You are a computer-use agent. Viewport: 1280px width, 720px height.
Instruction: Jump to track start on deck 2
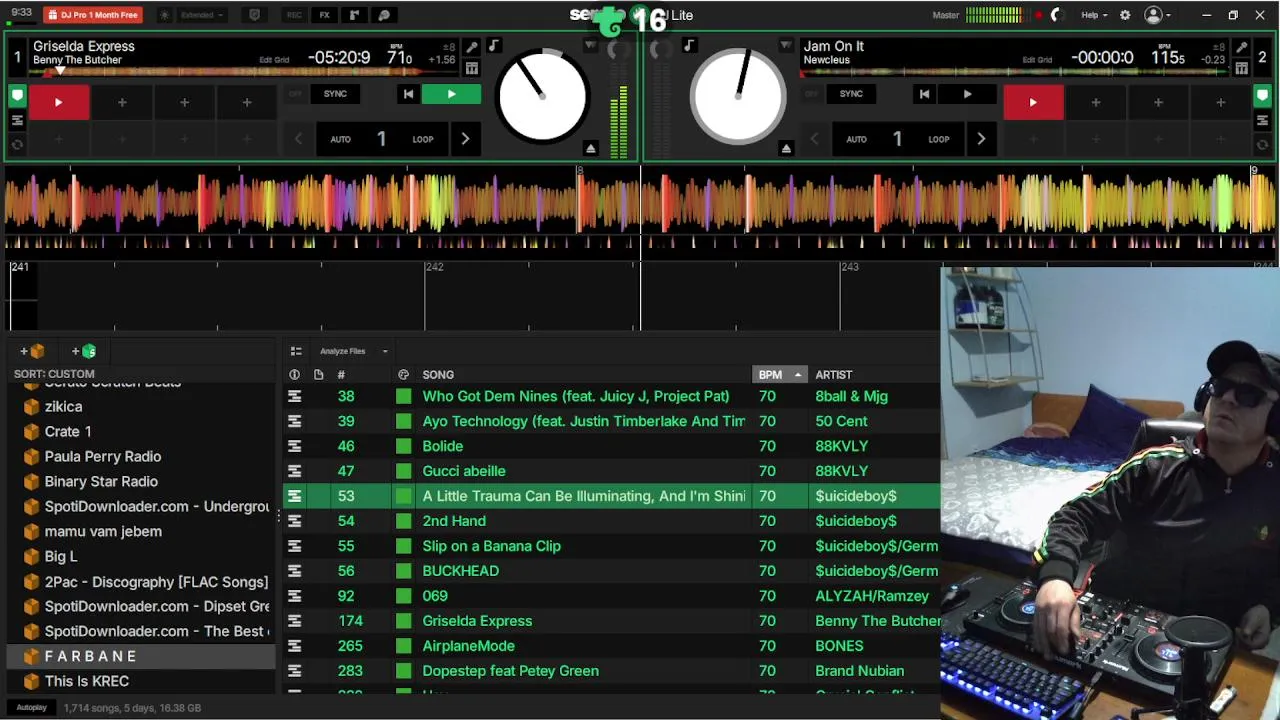(924, 94)
